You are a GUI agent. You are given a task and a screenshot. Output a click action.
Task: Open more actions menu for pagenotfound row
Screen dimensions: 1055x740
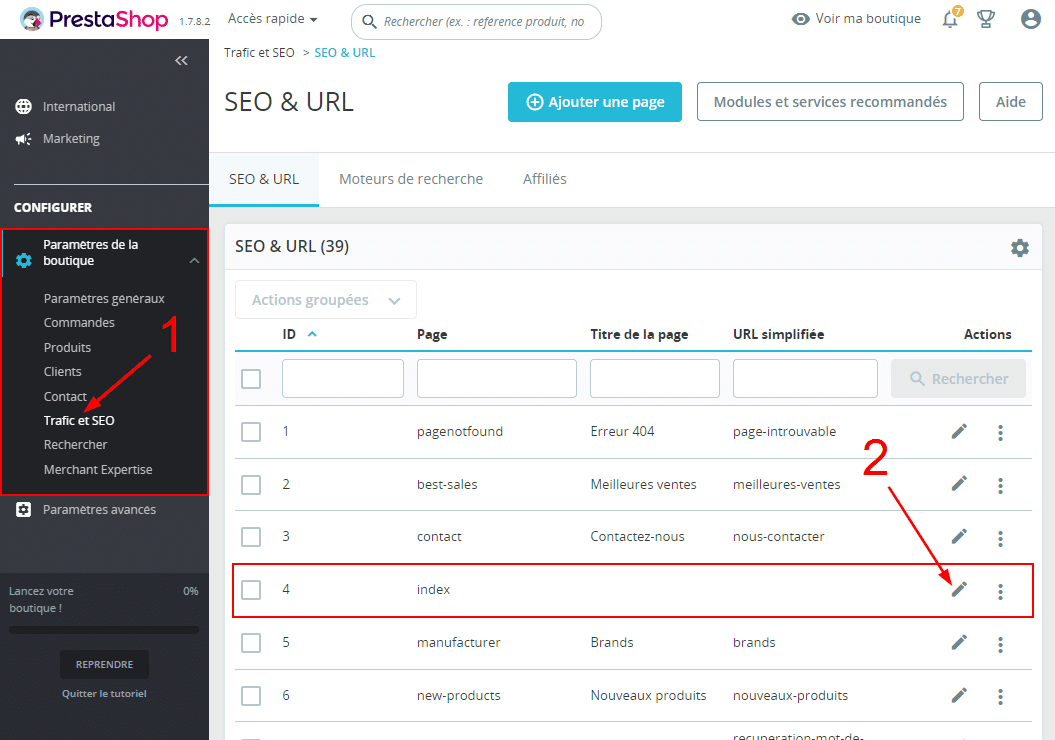click(x=1000, y=433)
